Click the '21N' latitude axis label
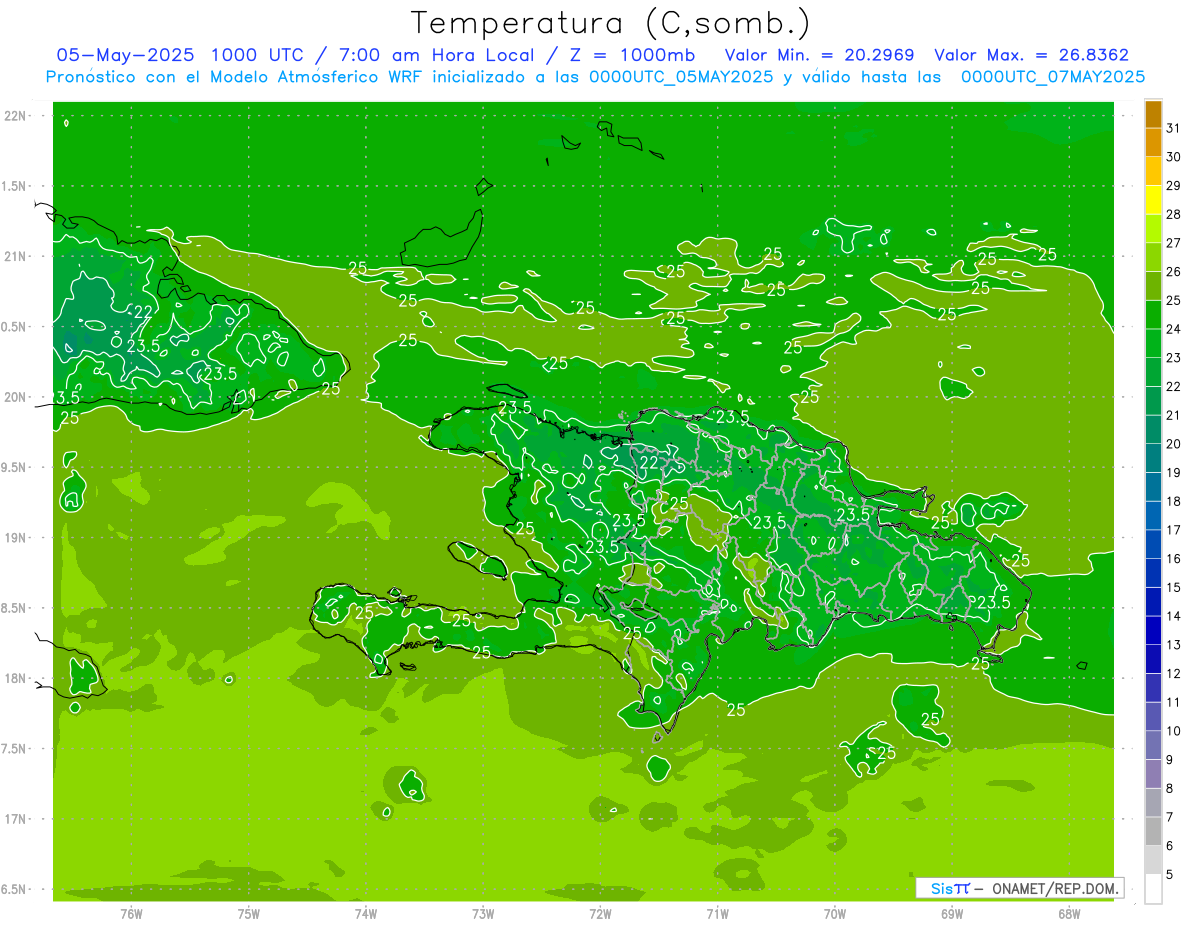The image size is (1200, 927). pos(17,256)
